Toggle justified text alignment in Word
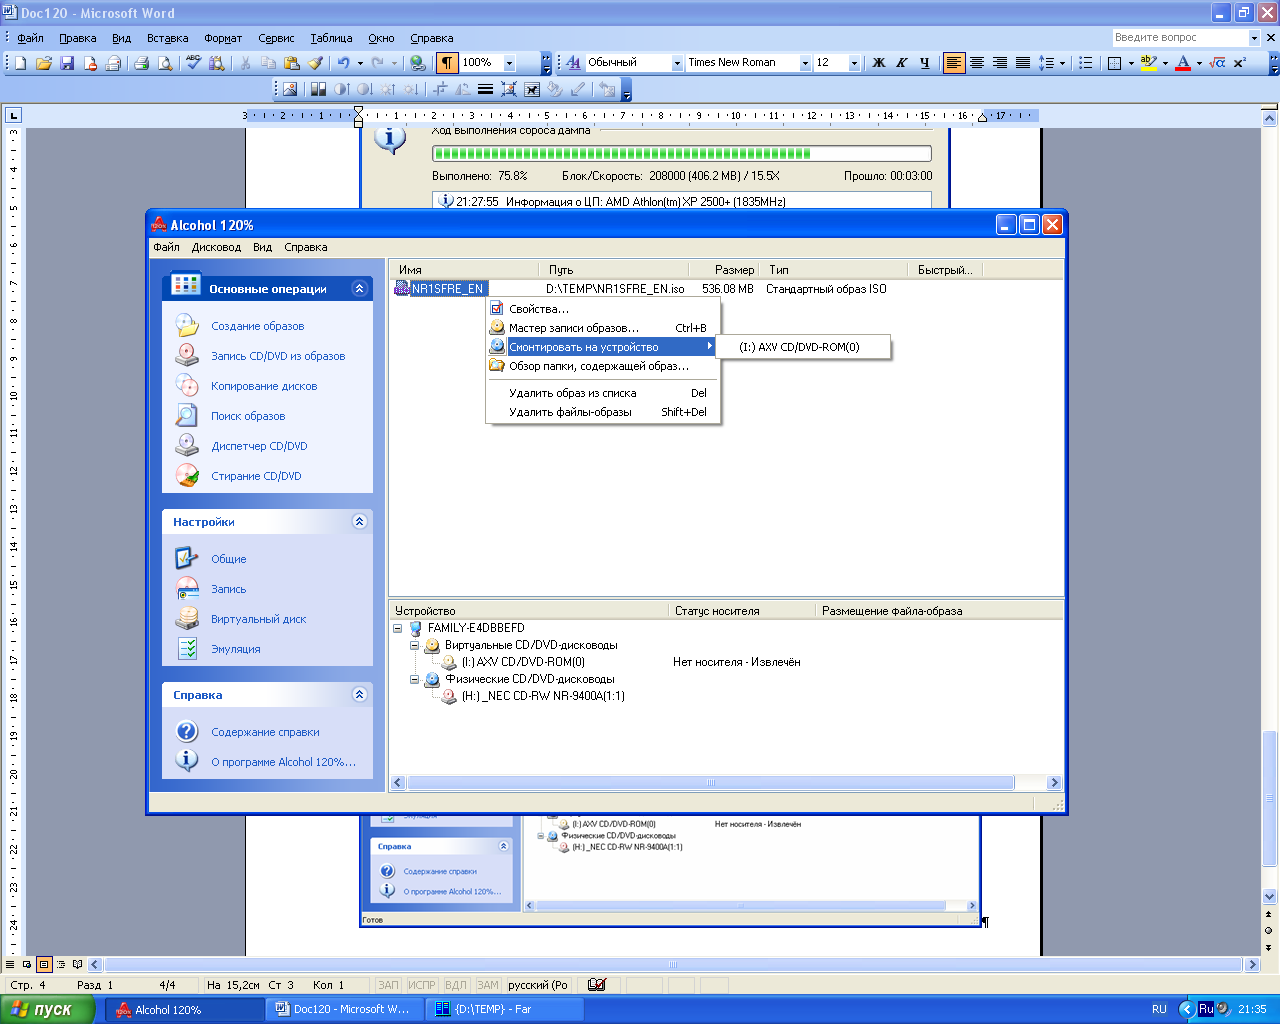 1023,62
